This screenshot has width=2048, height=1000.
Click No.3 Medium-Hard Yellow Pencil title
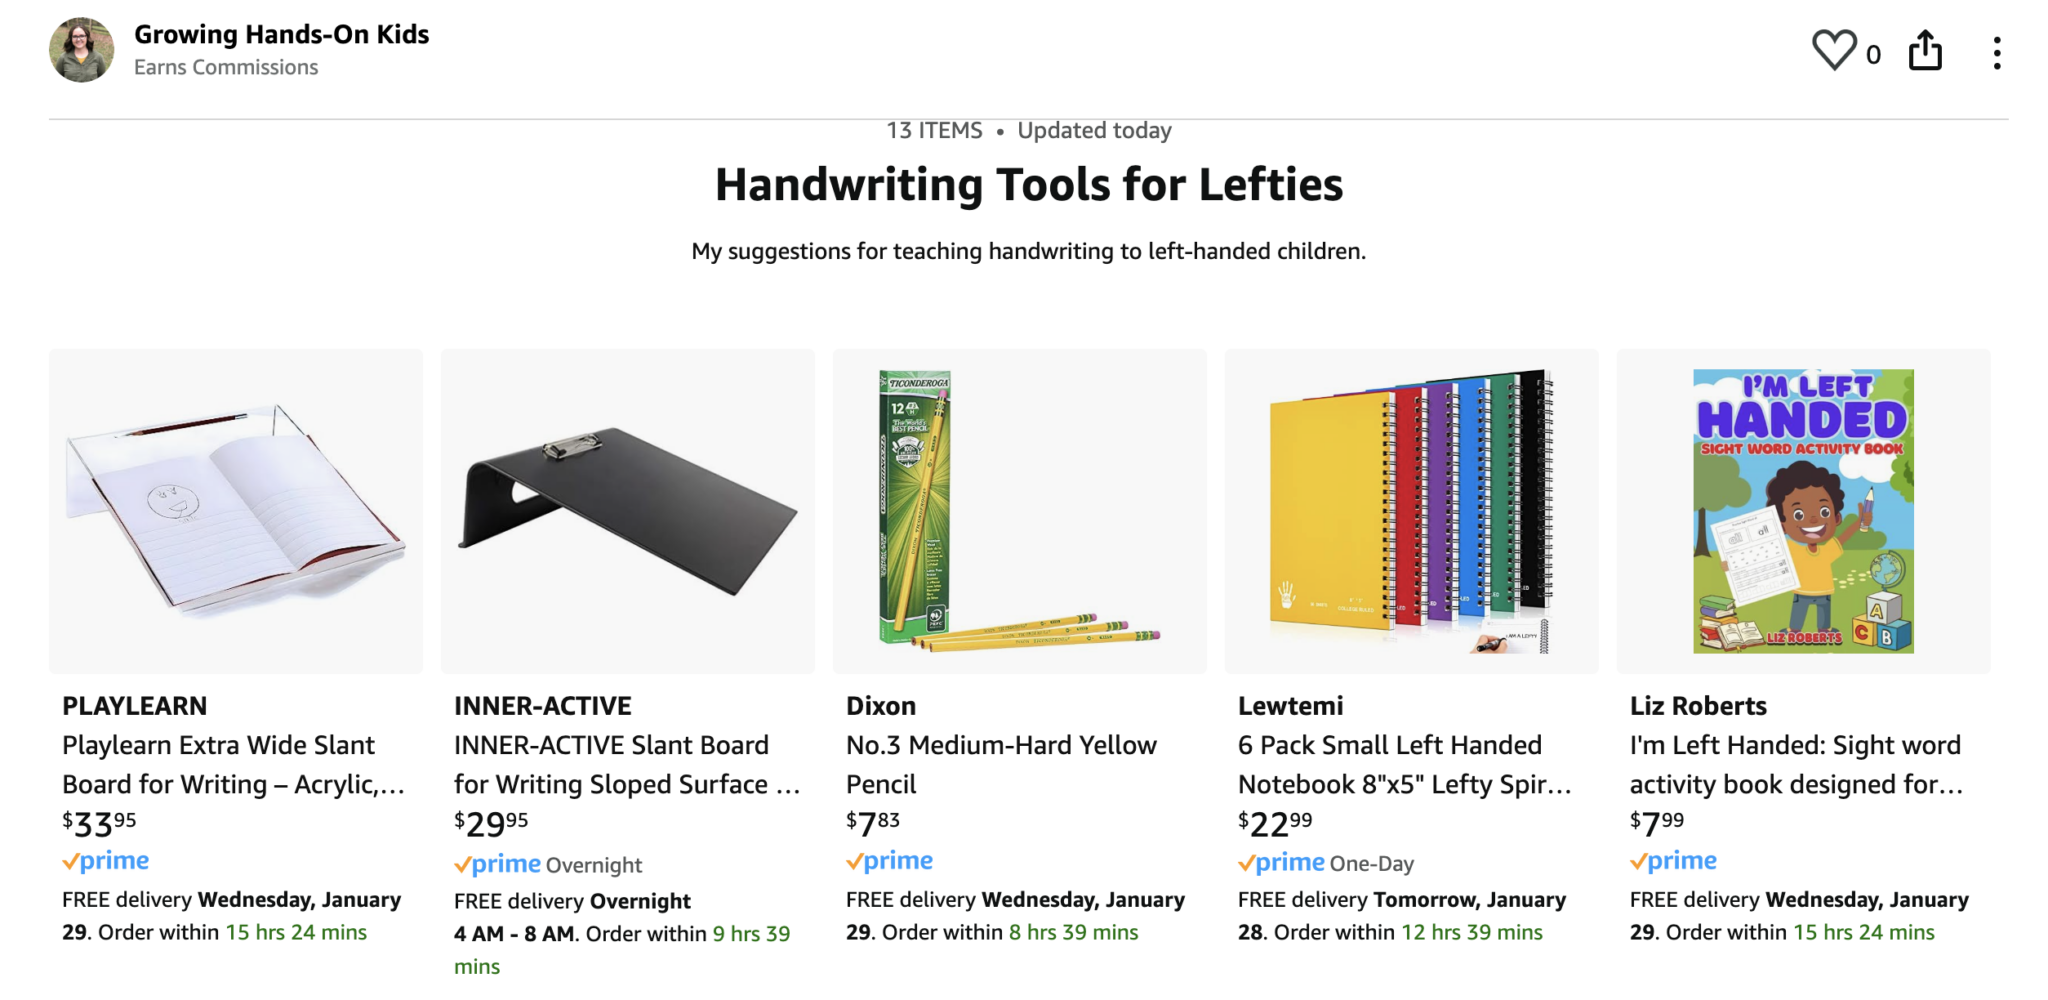[1001, 765]
